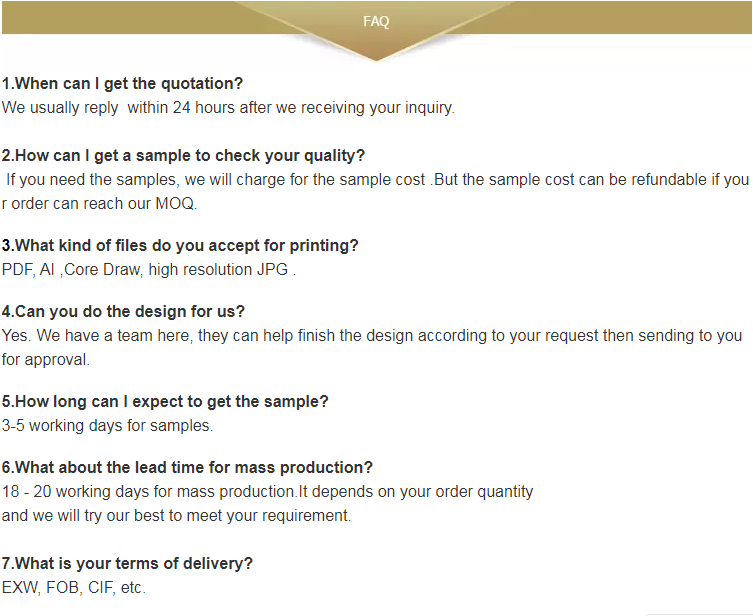The width and height of the screenshot is (753, 616).
Task: Click the MOQ text in second answer
Action: point(176,204)
